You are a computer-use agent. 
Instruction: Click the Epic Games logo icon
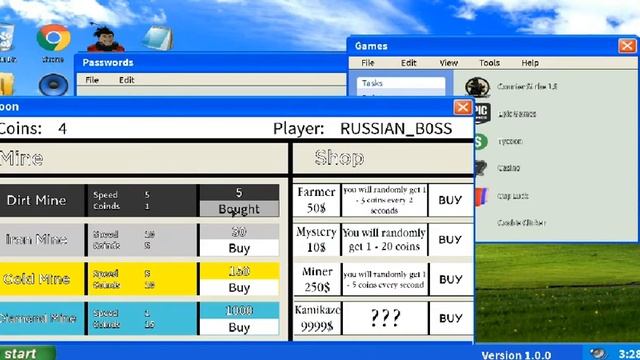[482, 113]
